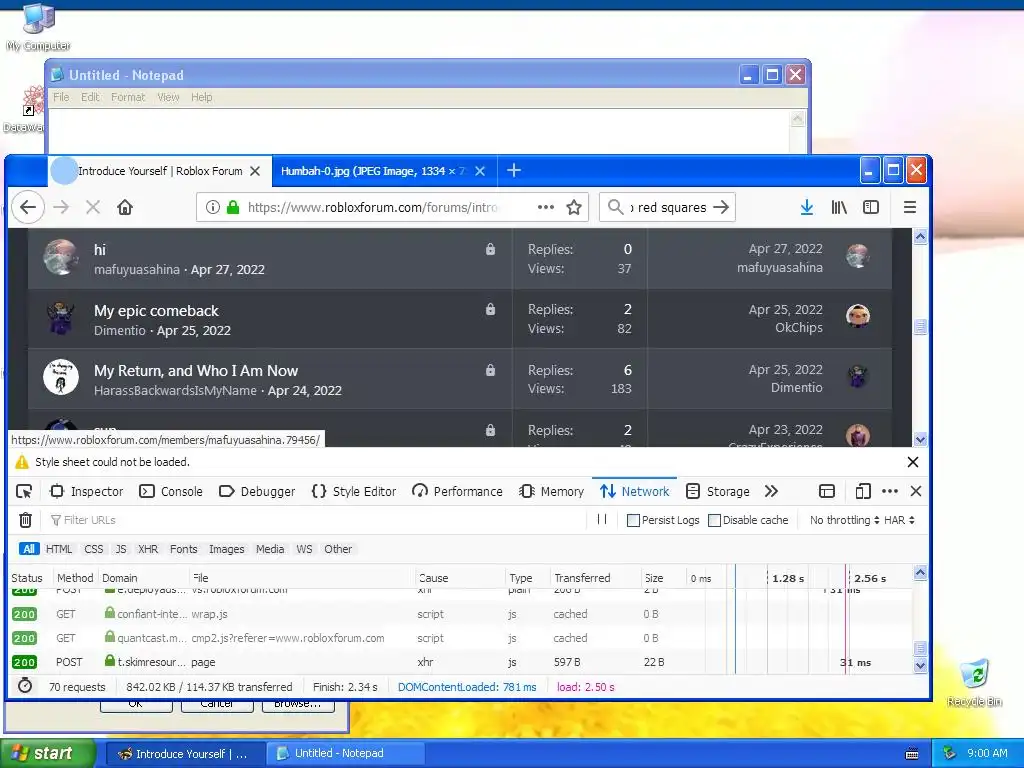Image resolution: width=1024 pixels, height=768 pixels.
Task: Click network list scrollbar up arrow
Action: click(x=920, y=573)
